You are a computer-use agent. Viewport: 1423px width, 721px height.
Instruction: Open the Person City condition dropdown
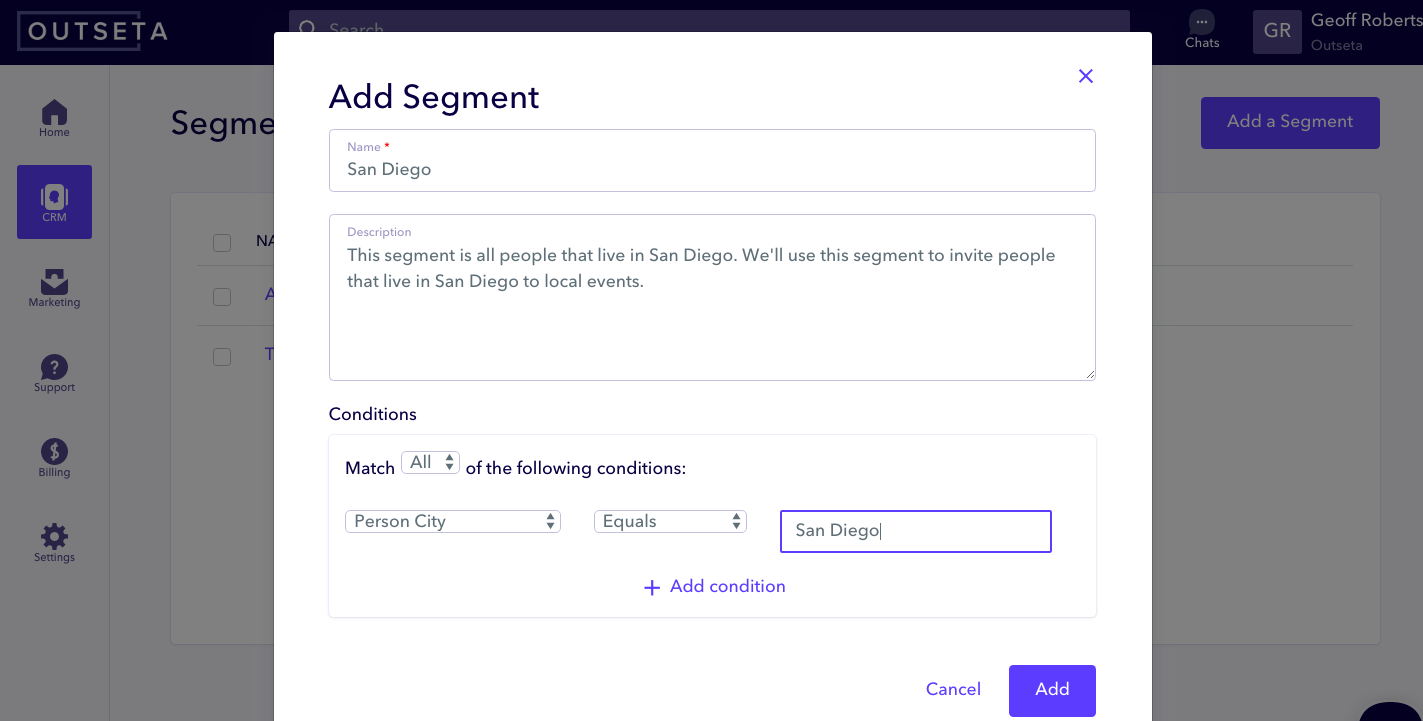(x=452, y=521)
